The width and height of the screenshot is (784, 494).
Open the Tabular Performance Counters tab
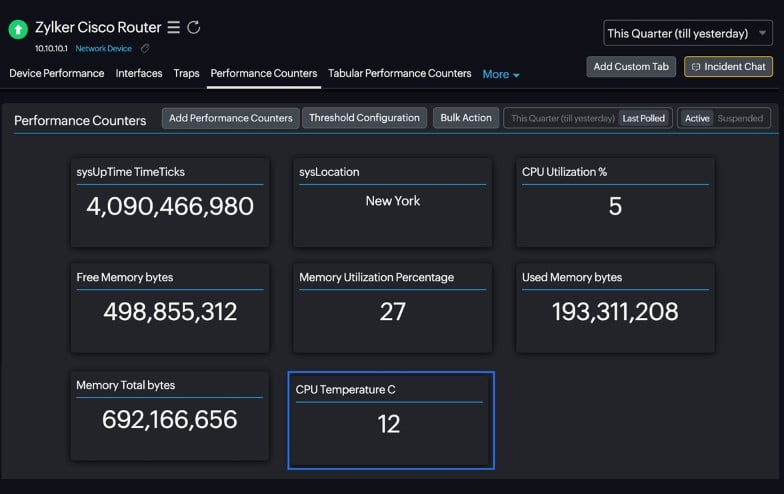click(x=400, y=74)
